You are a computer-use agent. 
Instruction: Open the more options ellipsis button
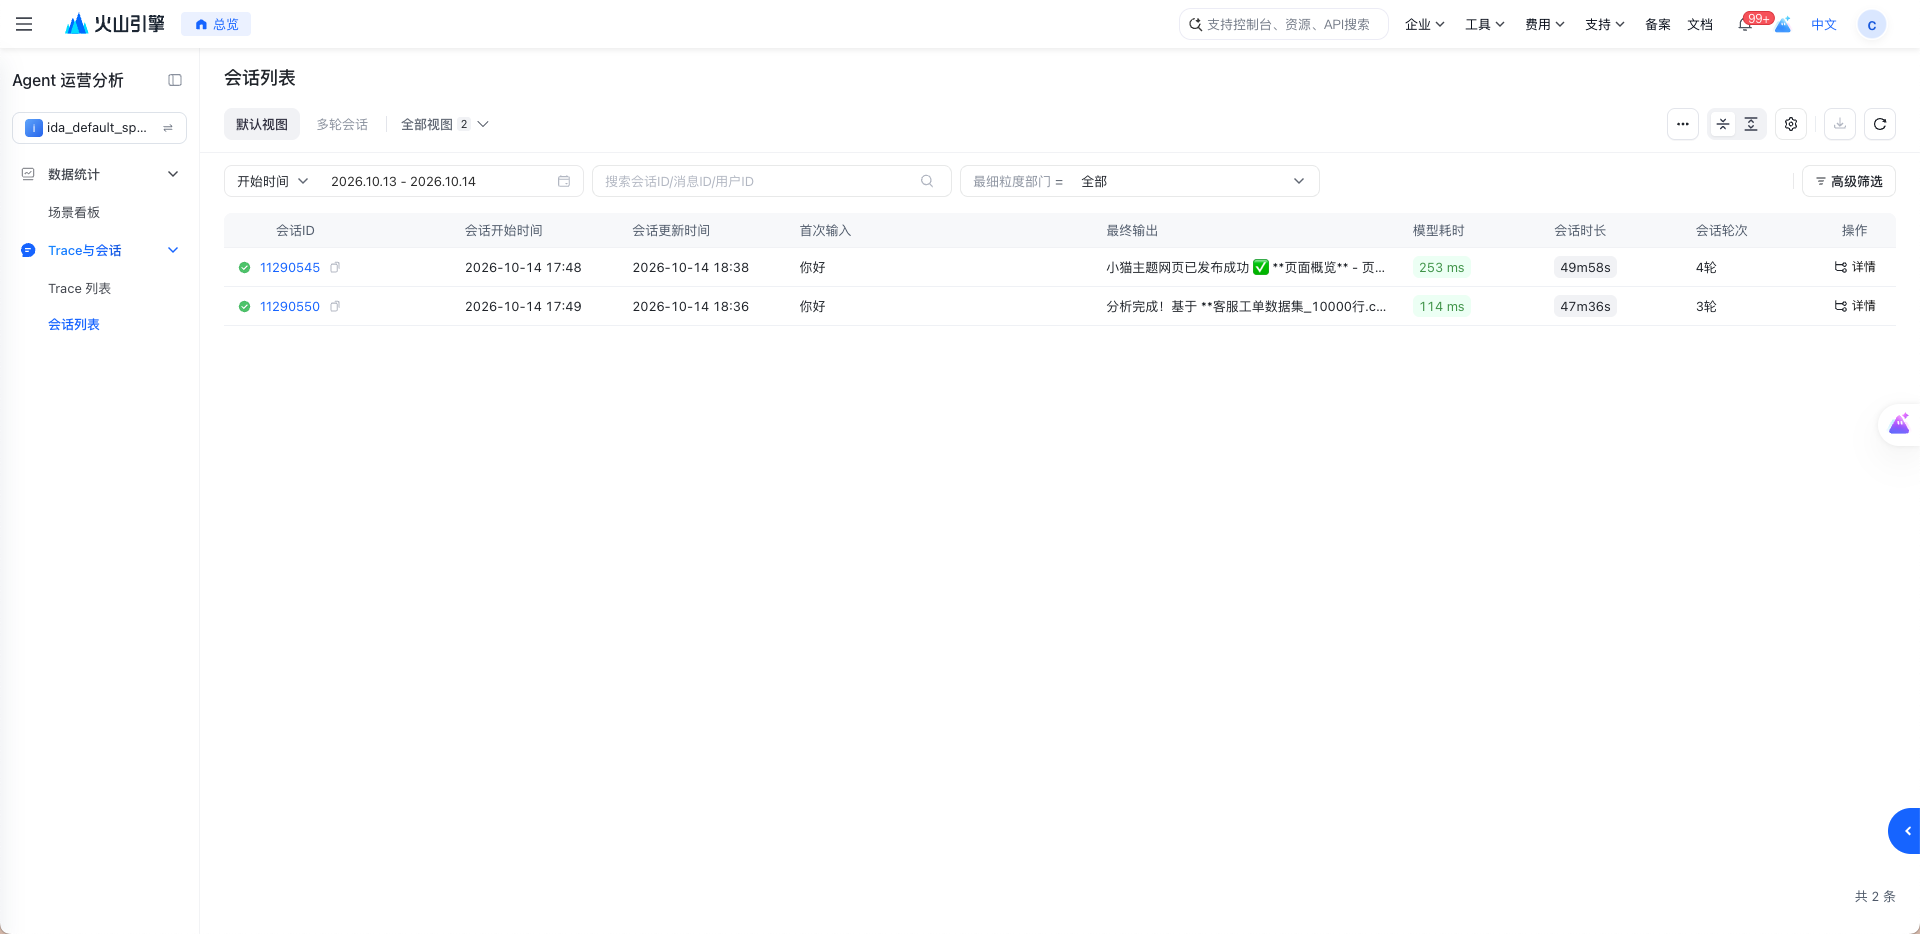[1683, 124]
